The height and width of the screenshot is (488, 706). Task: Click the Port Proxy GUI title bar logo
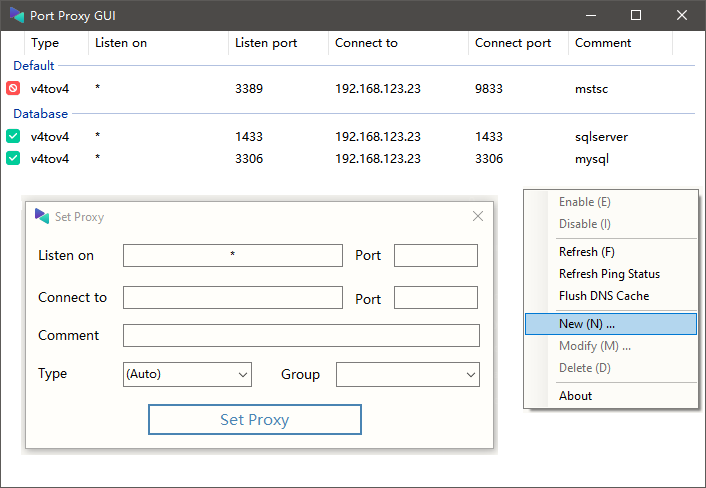[17, 15]
